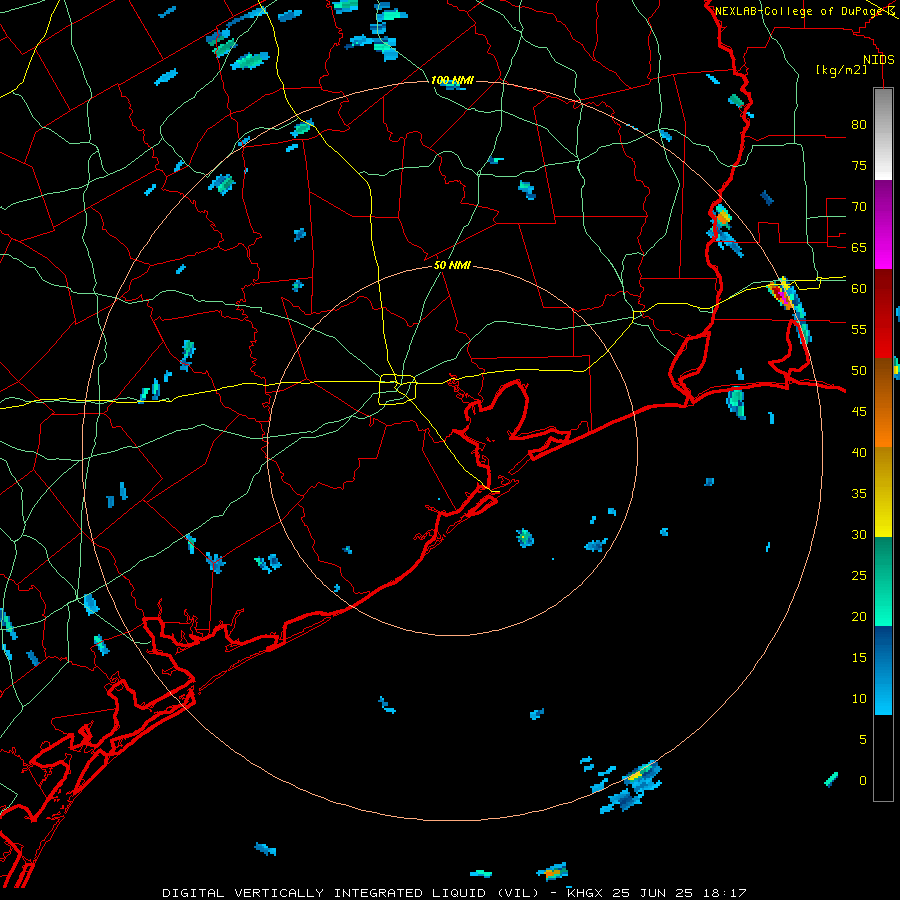This screenshot has height=900, width=900.
Task: Click the 50 value on the scale
Action: (859, 370)
